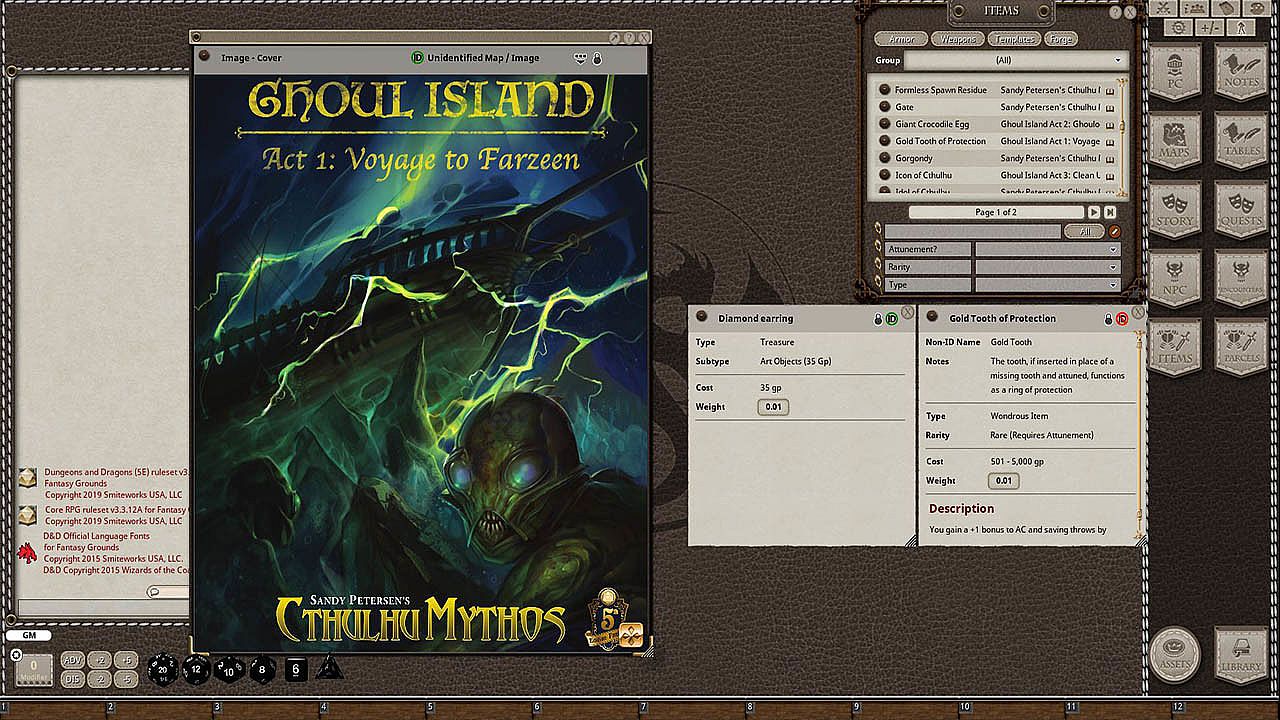Open the Quests sidebar button
Image resolution: width=1280 pixels, height=720 pixels.
(x=1241, y=210)
